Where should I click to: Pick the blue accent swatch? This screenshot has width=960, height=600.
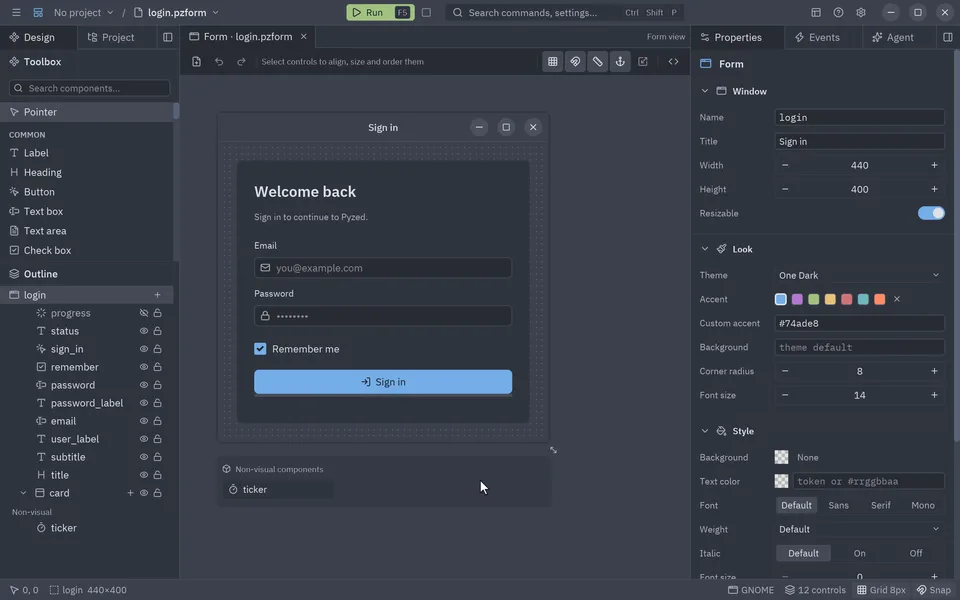coord(781,299)
